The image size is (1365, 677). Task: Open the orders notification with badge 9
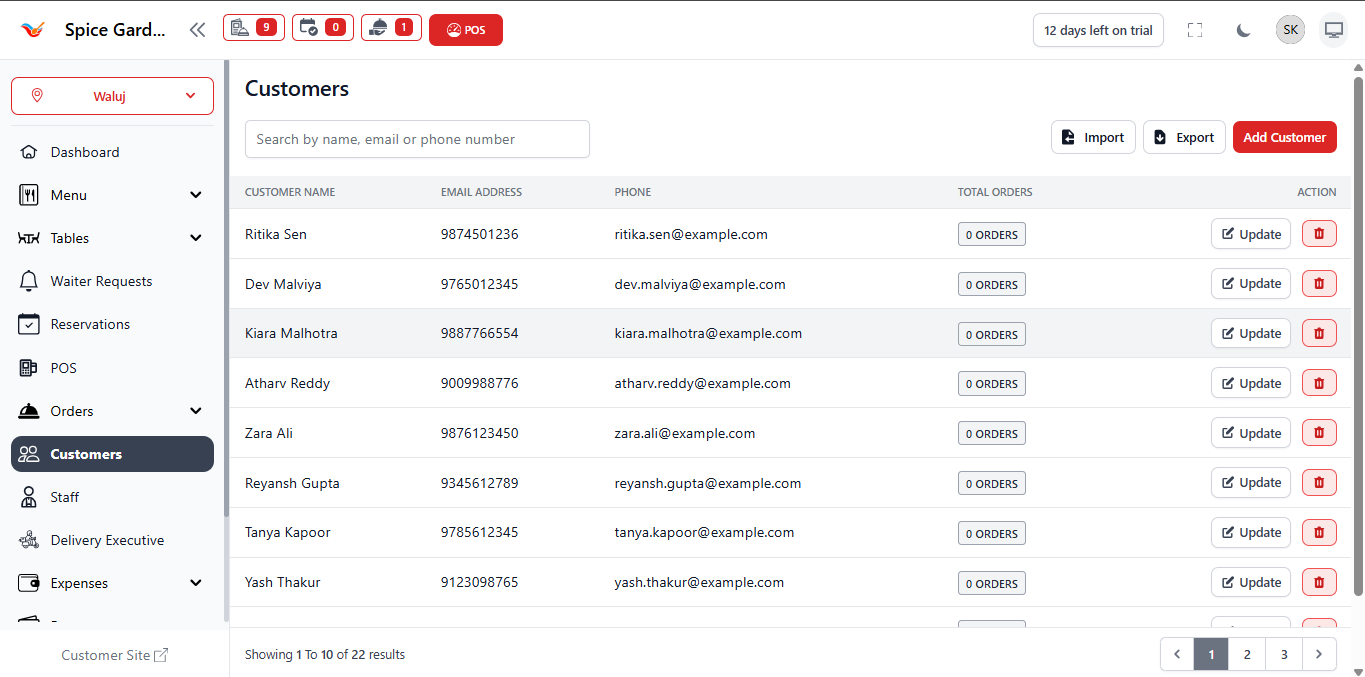point(253,27)
